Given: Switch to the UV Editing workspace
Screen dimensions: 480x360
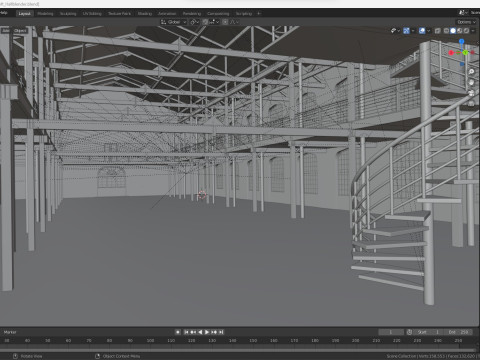Looking at the screenshot, I should coord(92,14).
